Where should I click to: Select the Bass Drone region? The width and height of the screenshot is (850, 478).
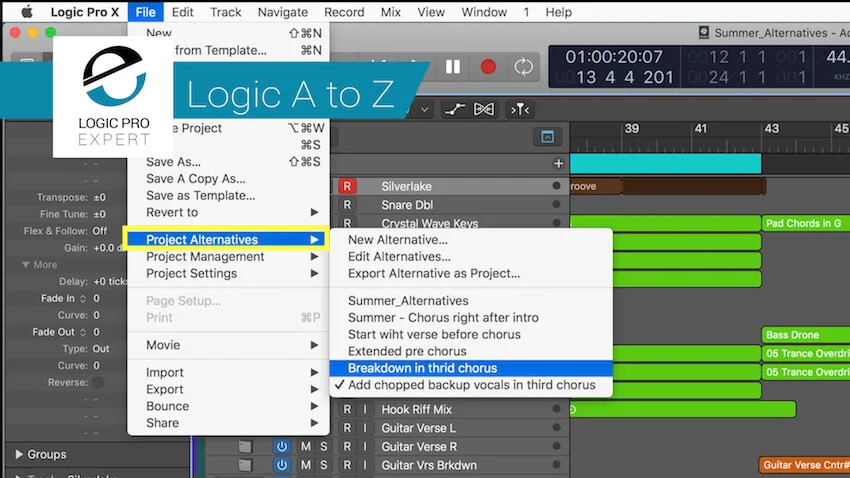(806, 335)
